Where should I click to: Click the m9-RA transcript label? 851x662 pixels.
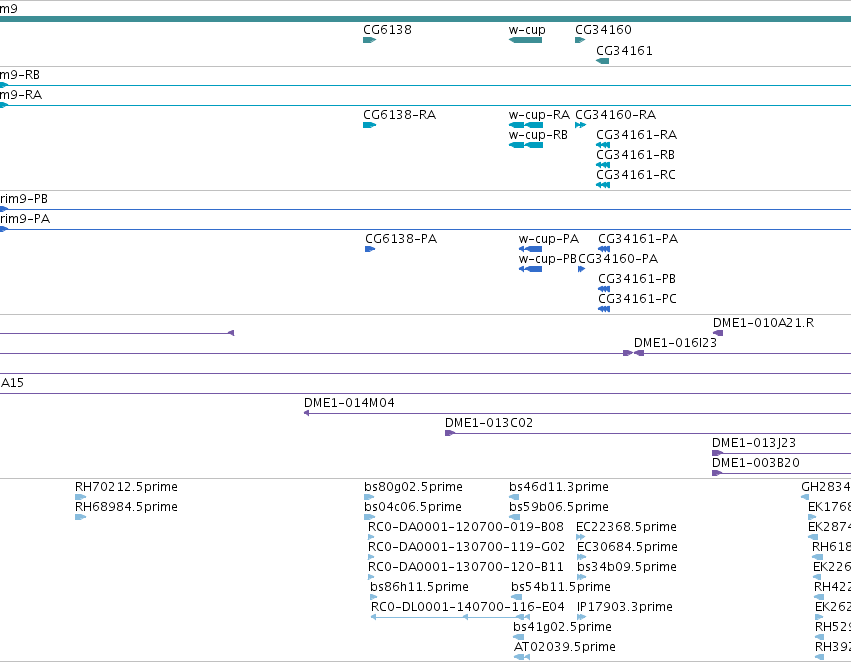pos(21,95)
